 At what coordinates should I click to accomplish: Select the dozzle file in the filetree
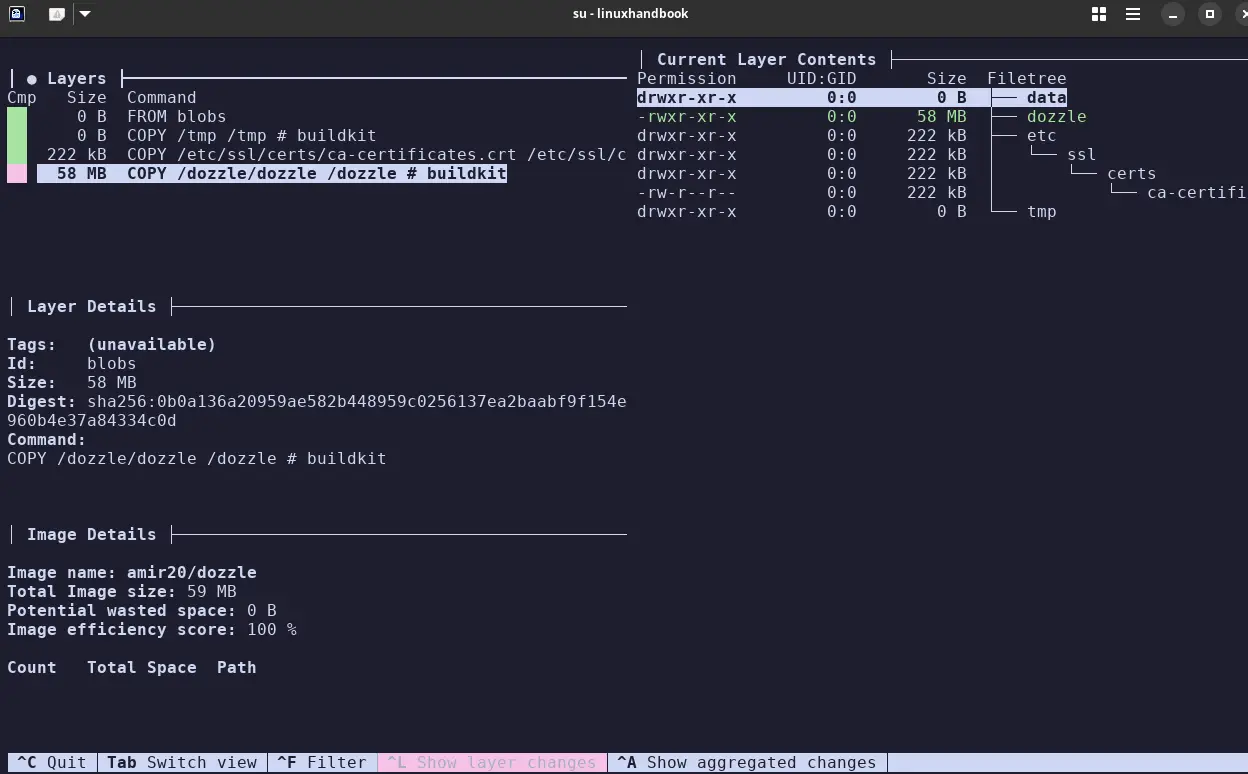click(x=1056, y=116)
